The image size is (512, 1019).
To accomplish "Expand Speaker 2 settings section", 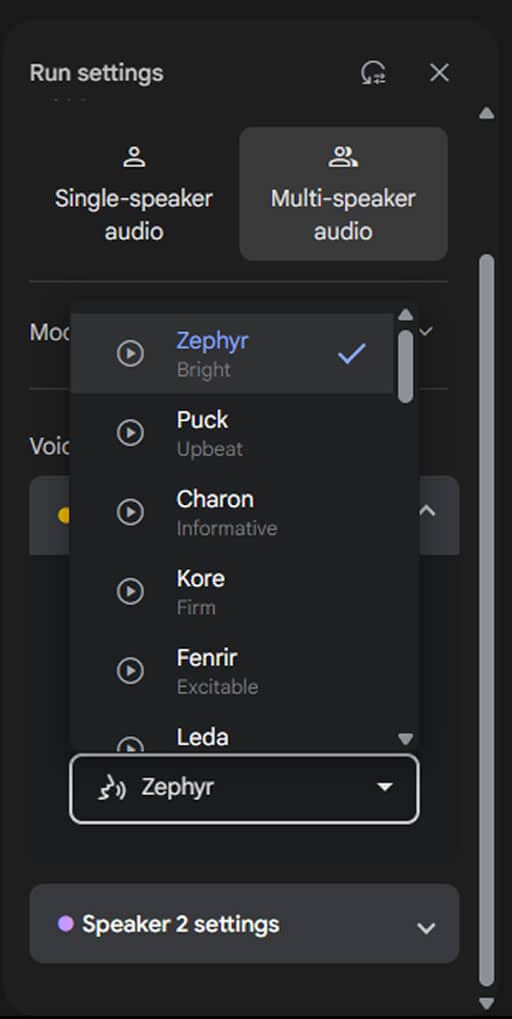I will point(244,923).
